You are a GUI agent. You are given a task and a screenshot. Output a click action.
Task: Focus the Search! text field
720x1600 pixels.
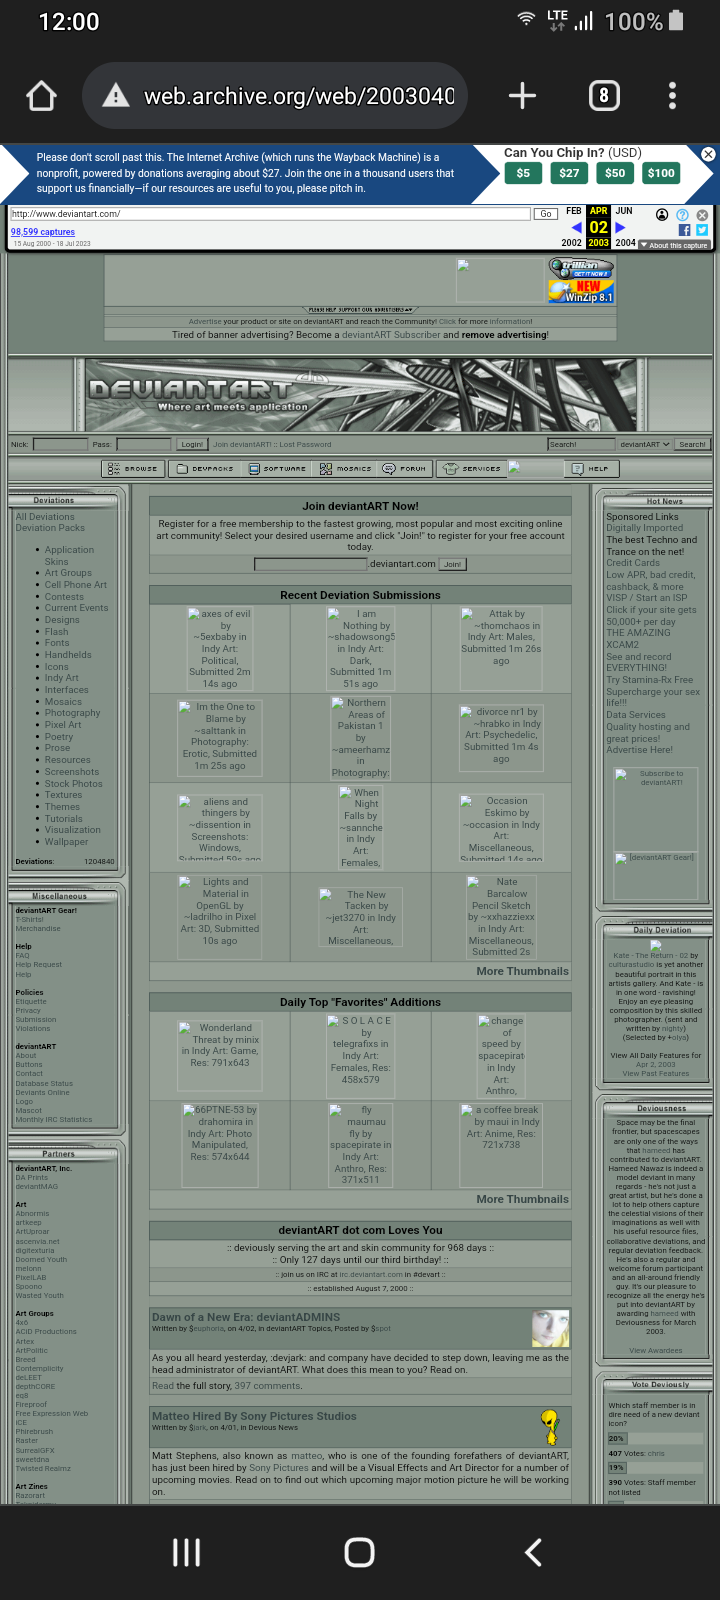(x=581, y=444)
